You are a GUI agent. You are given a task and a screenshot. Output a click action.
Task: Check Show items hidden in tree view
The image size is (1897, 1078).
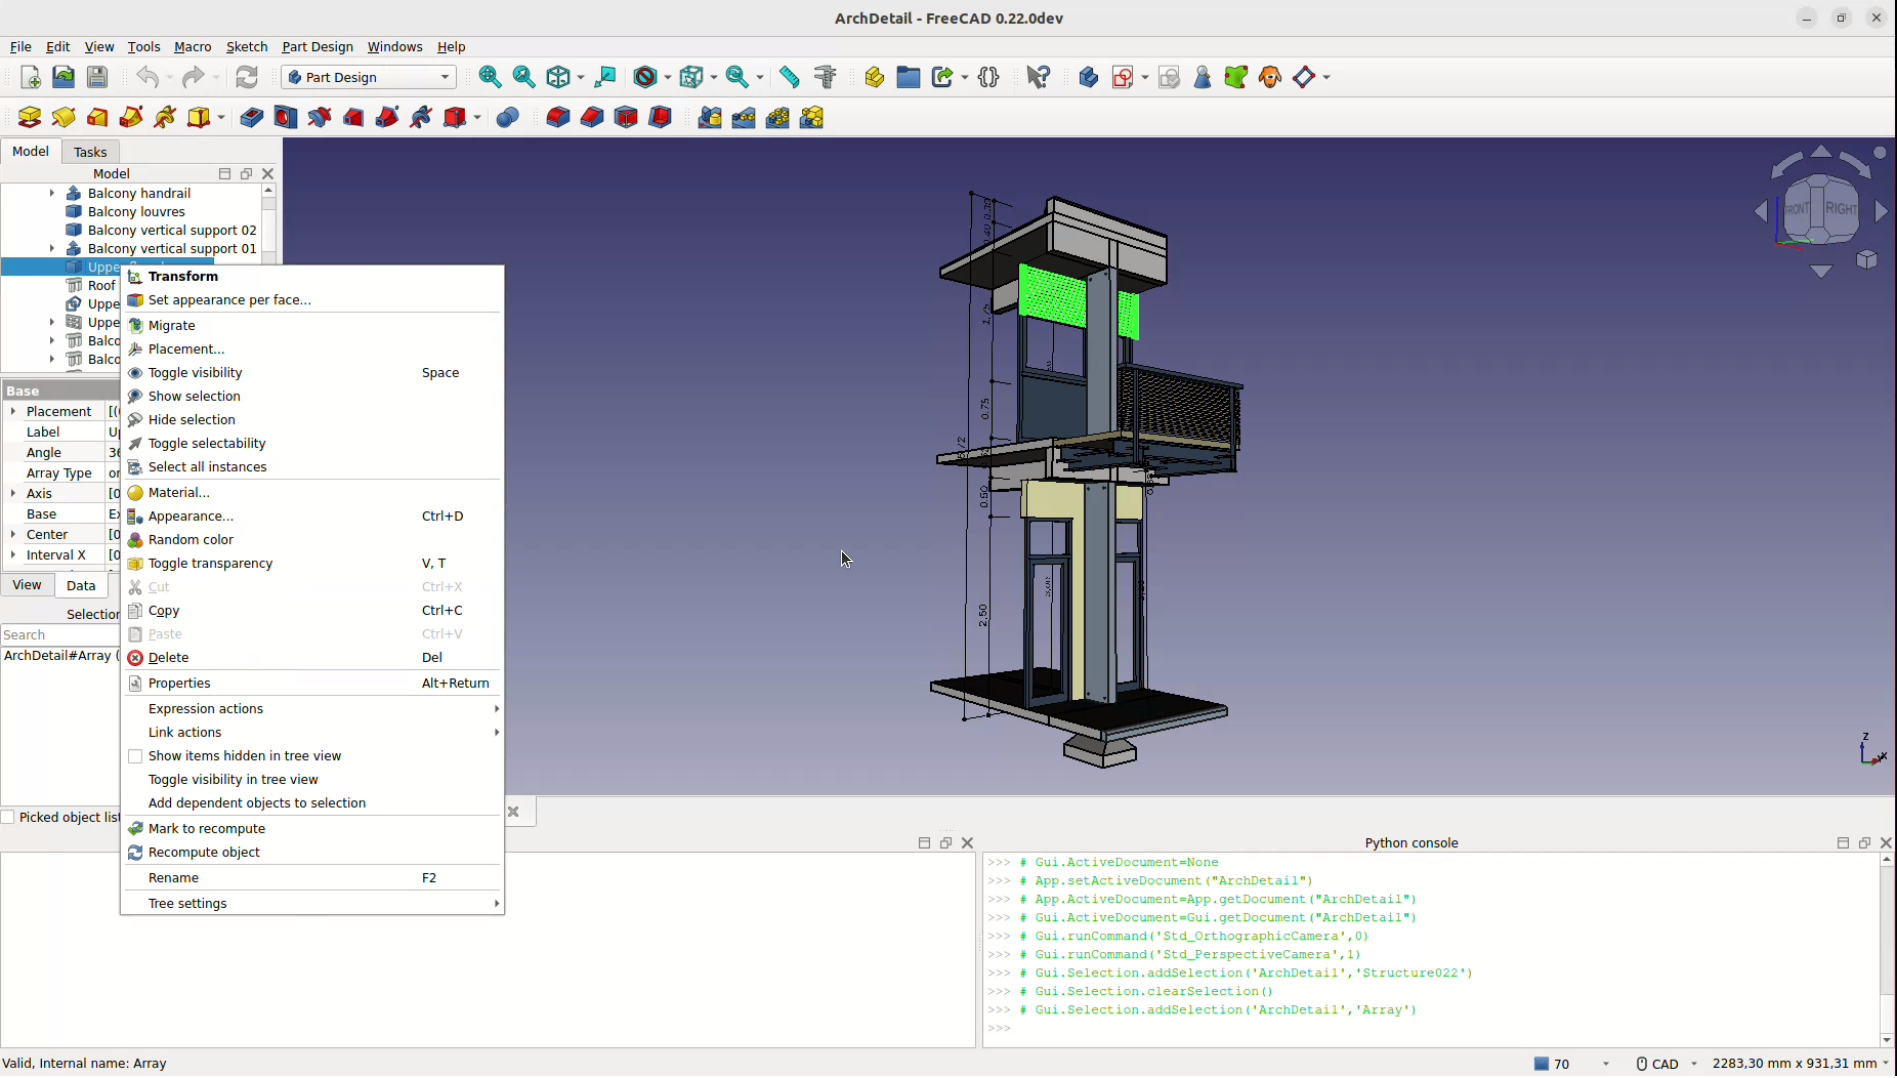pyautogui.click(x=136, y=756)
